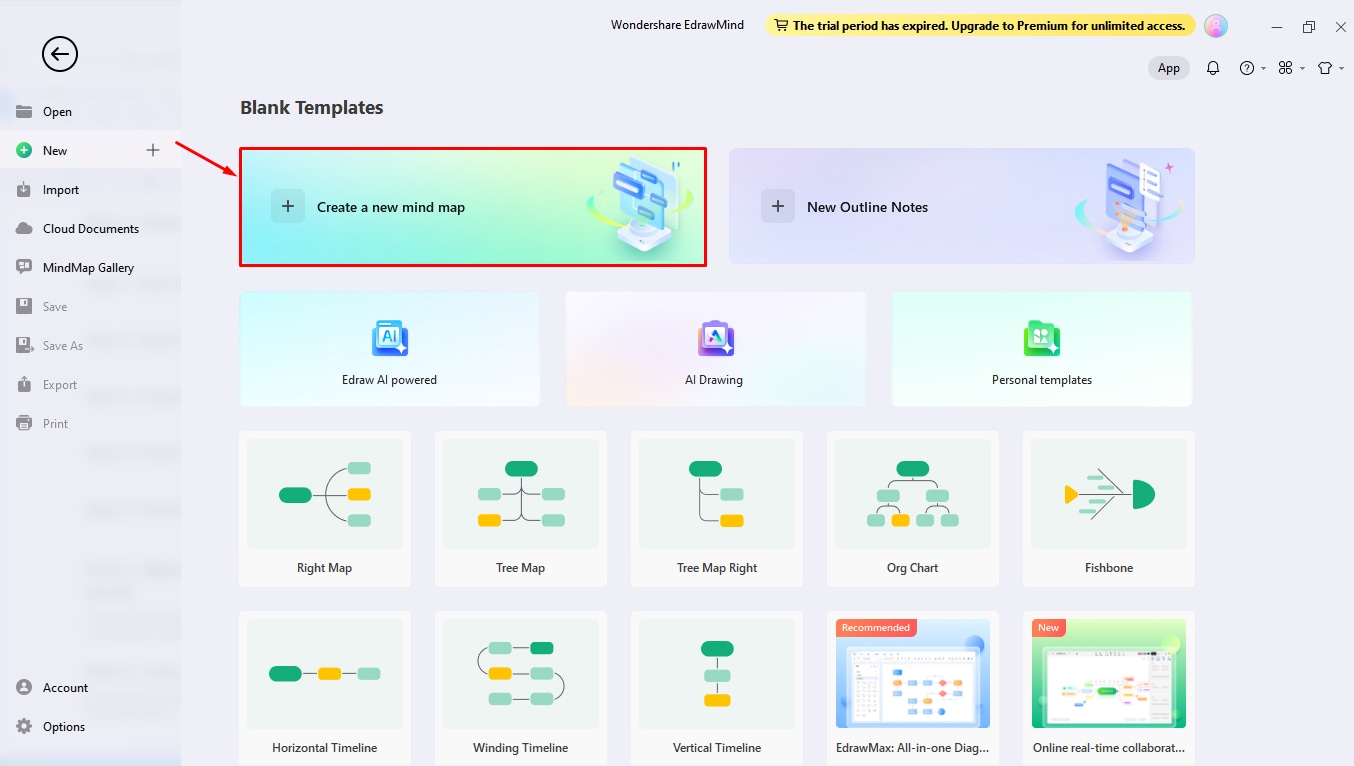Open Account settings in sidebar
Image resolution: width=1354 pixels, height=766 pixels.
tap(90, 687)
